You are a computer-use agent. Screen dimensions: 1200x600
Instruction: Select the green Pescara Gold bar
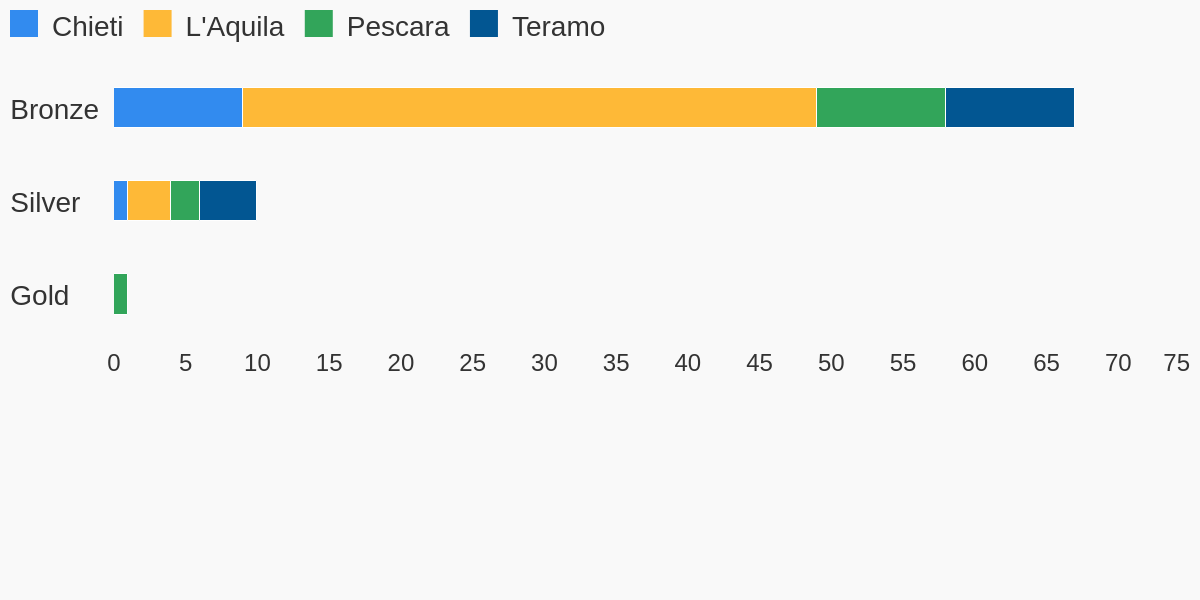coord(121,294)
